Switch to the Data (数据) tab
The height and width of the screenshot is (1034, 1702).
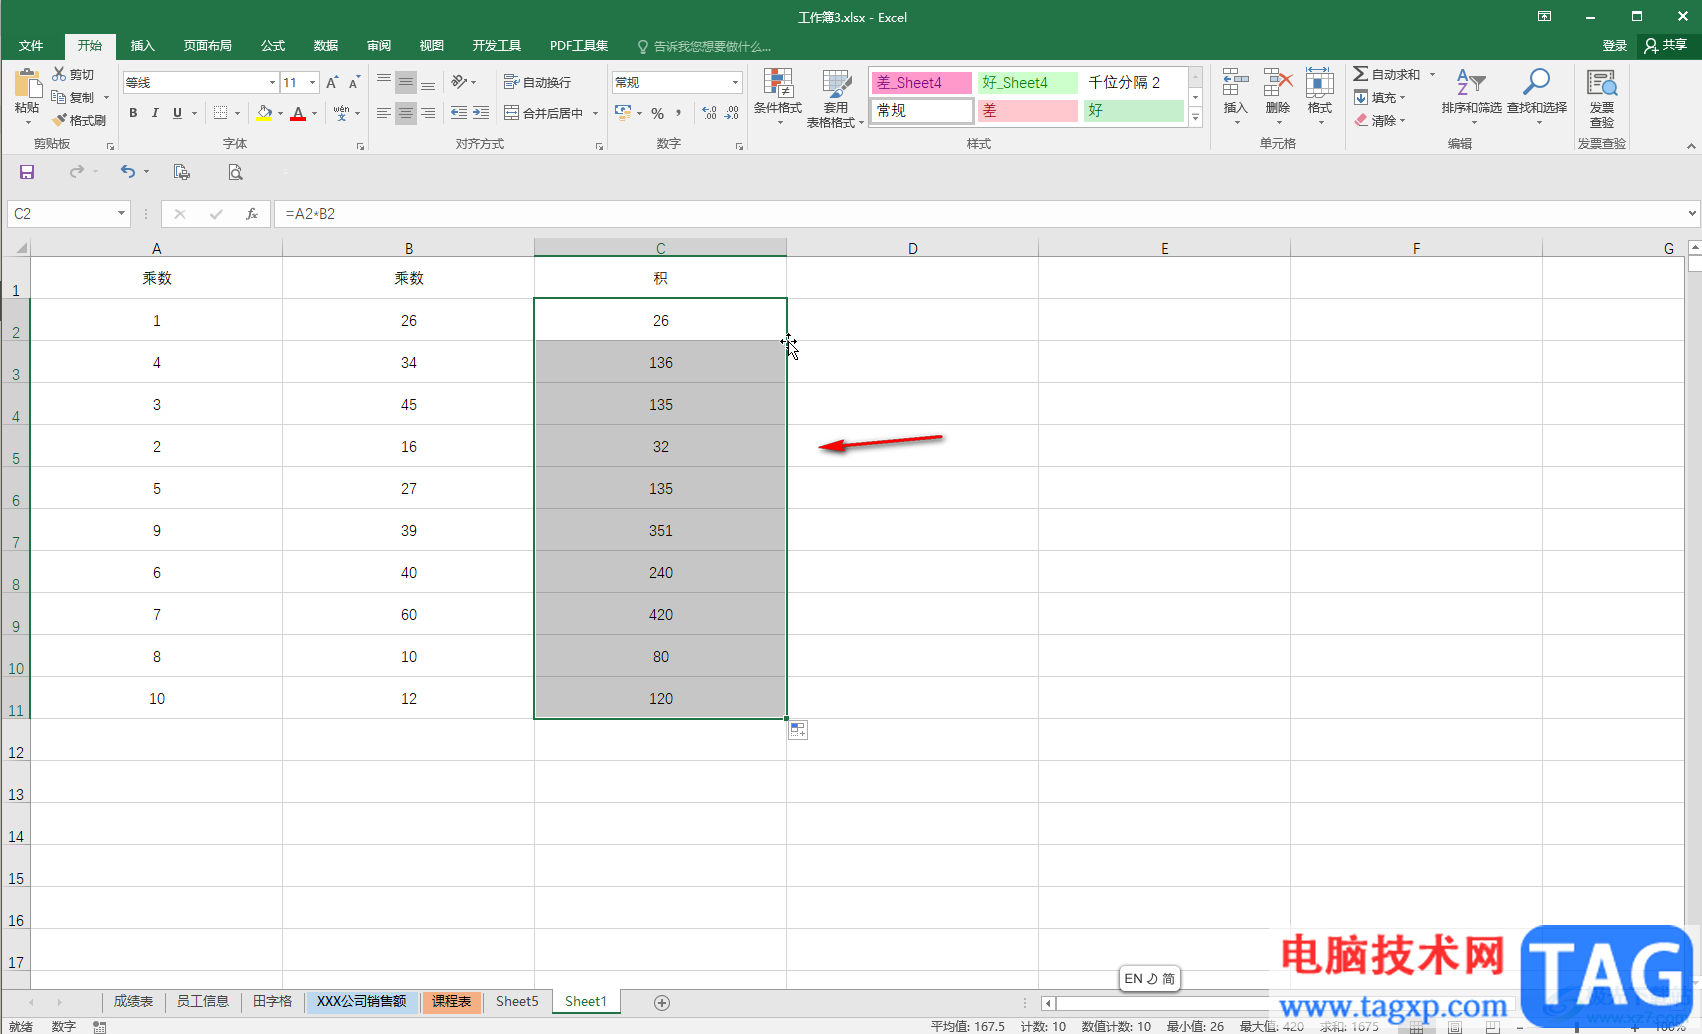click(x=325, y=46)
